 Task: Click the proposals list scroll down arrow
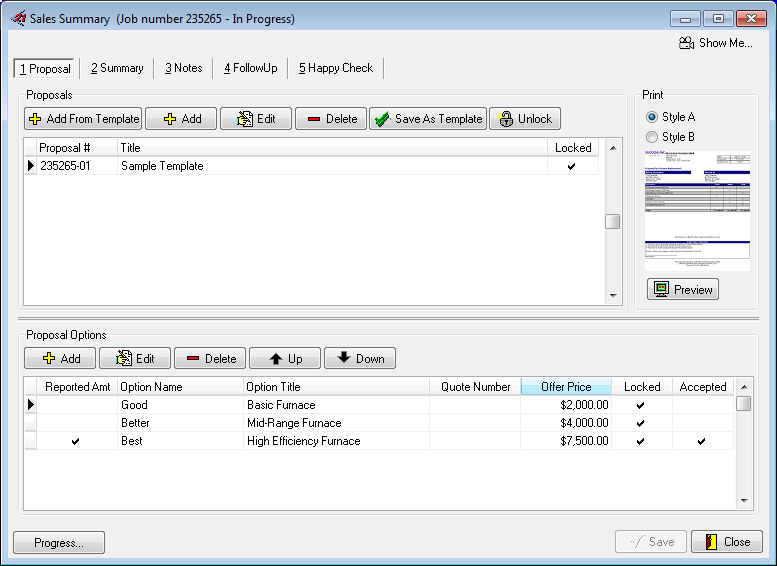(613, 295)
